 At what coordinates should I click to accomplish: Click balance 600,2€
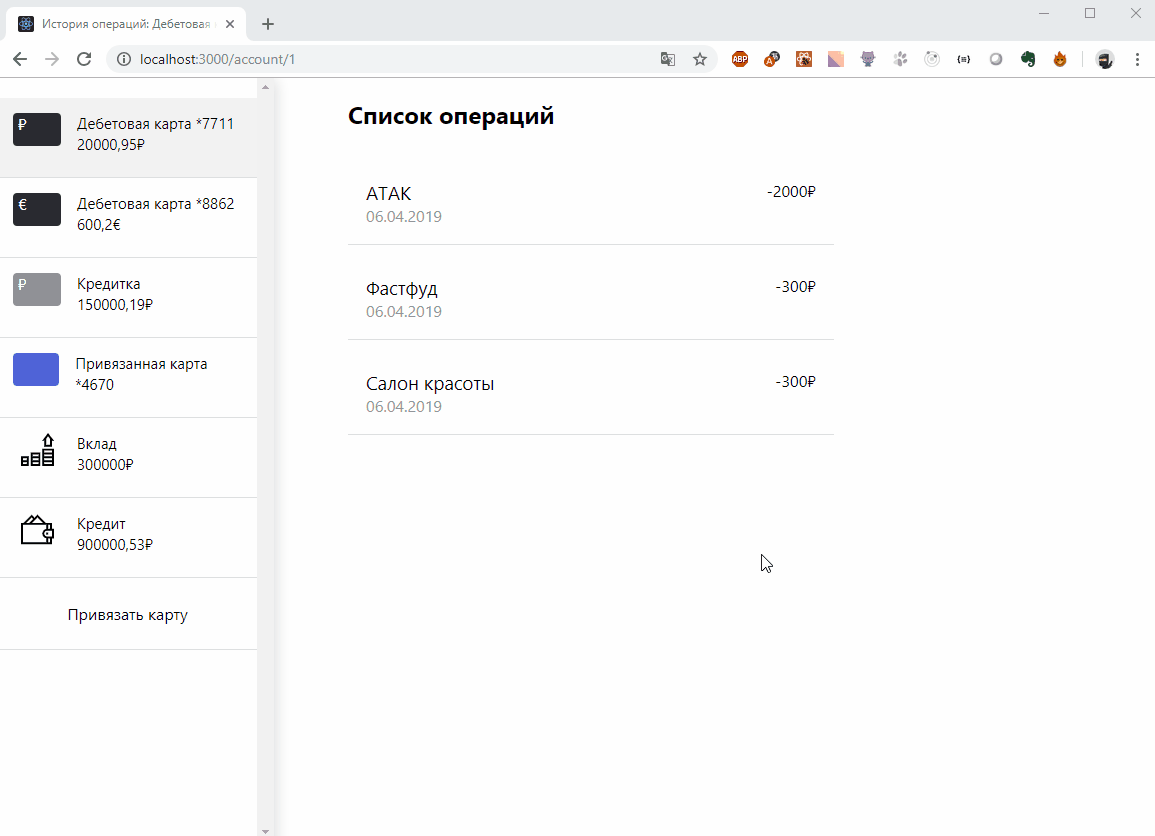[99, 225]
